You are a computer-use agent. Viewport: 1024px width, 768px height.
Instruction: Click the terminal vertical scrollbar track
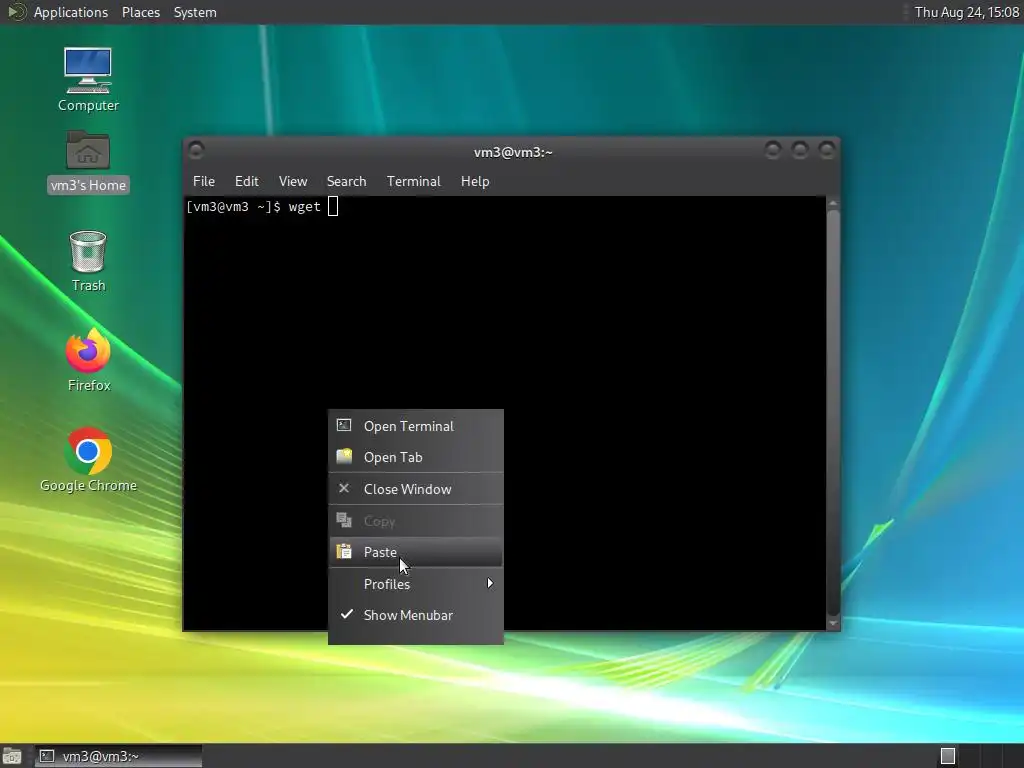833,413
